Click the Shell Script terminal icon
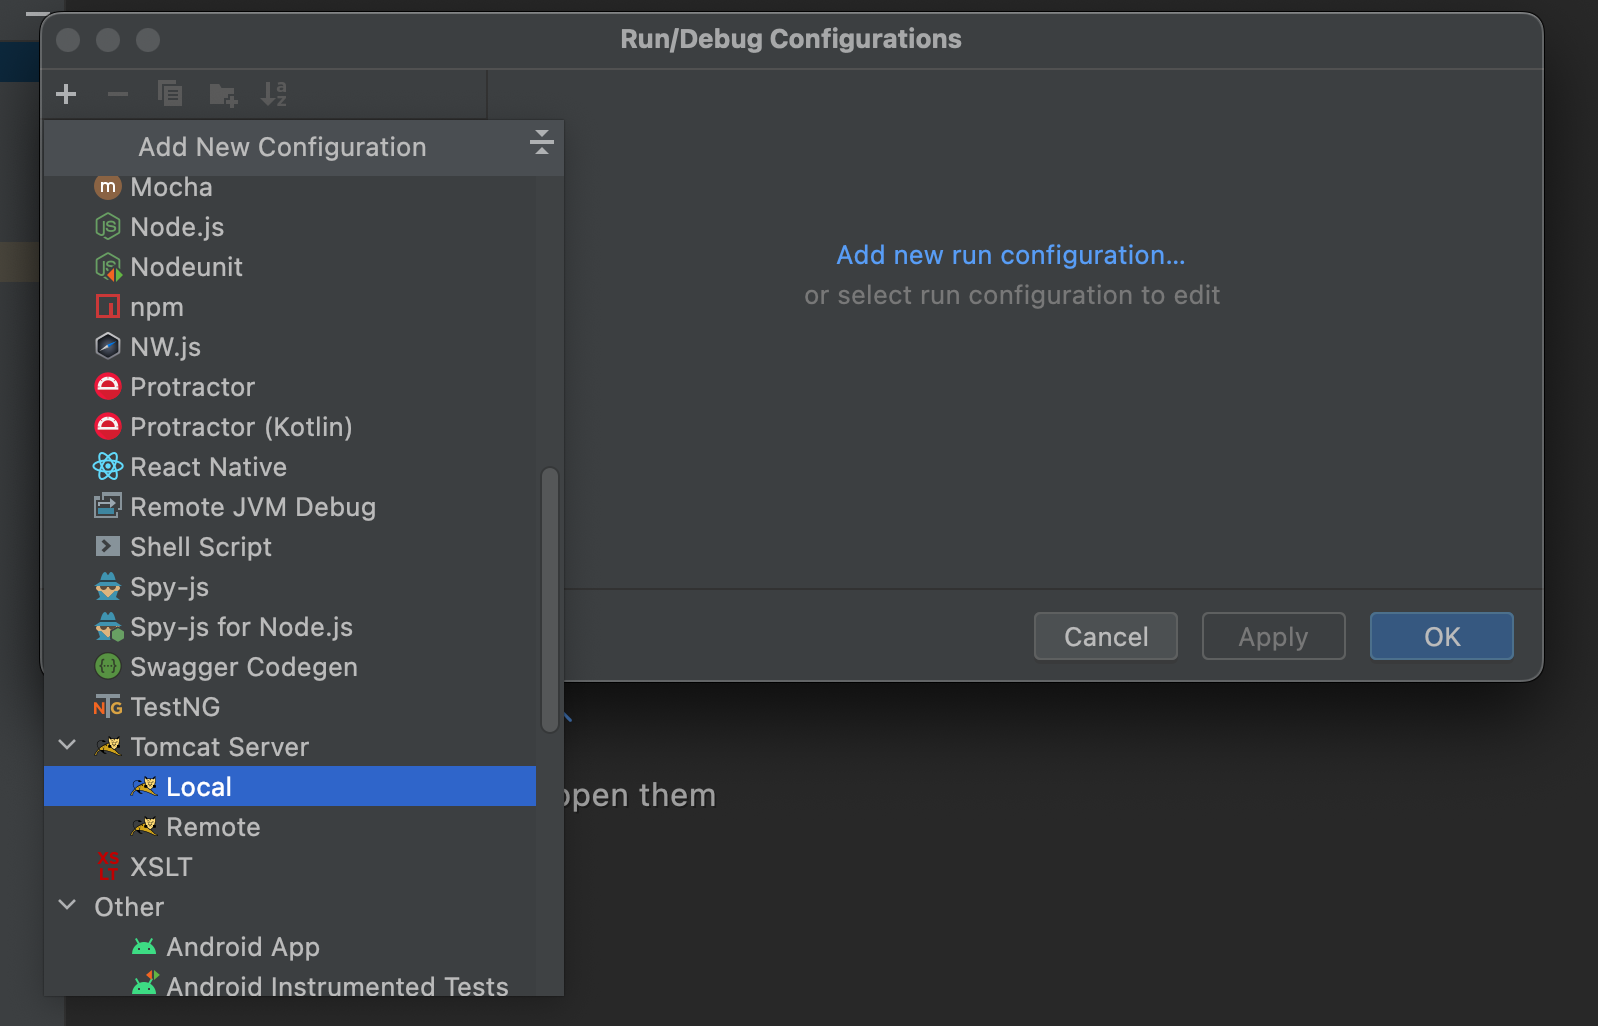Screen dimensions: 1598x1026 pyautogui.click(x=108, y=547)
